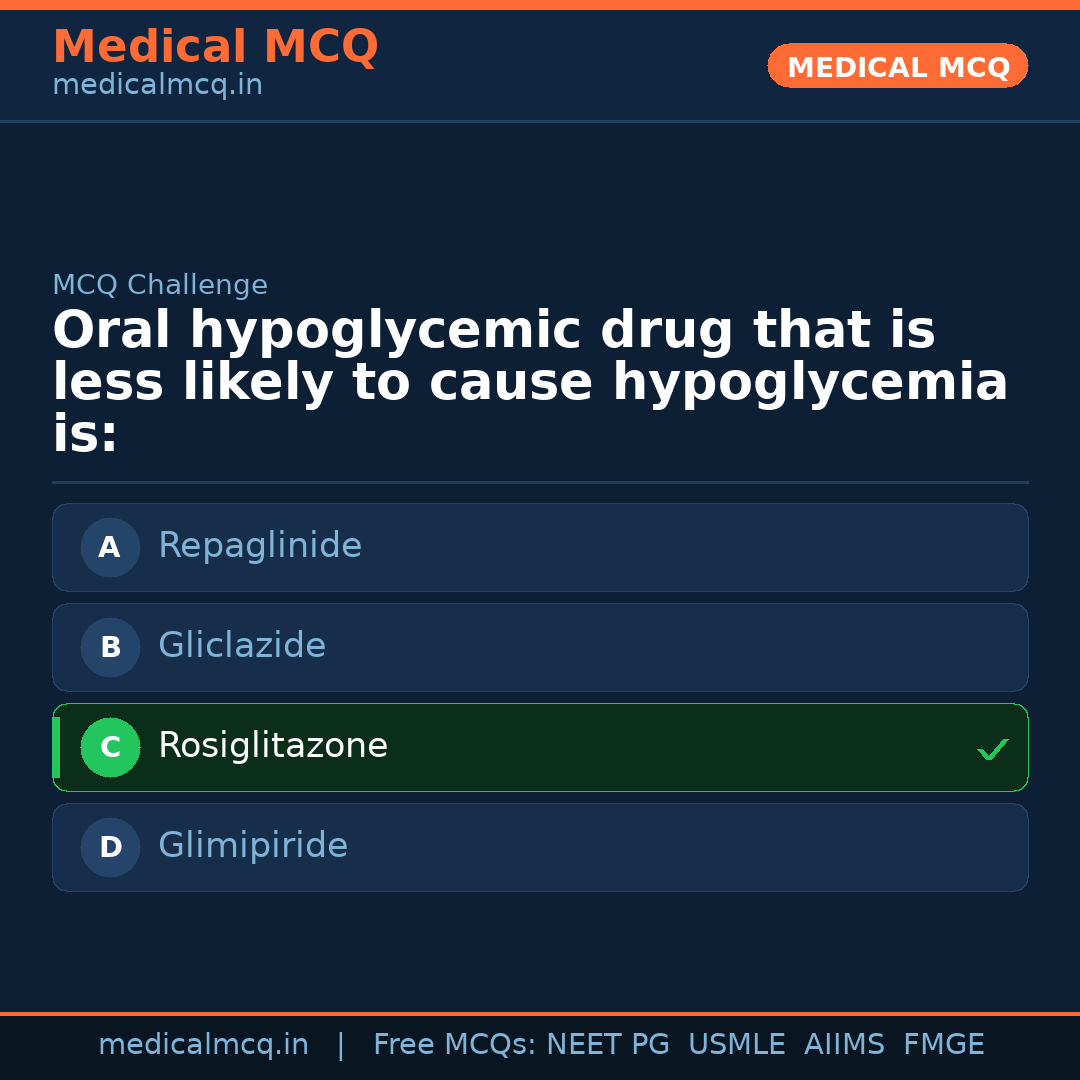Select the Repaglinide answer text
Screen dimensions: 1080x1080
[x=260, y=546]
